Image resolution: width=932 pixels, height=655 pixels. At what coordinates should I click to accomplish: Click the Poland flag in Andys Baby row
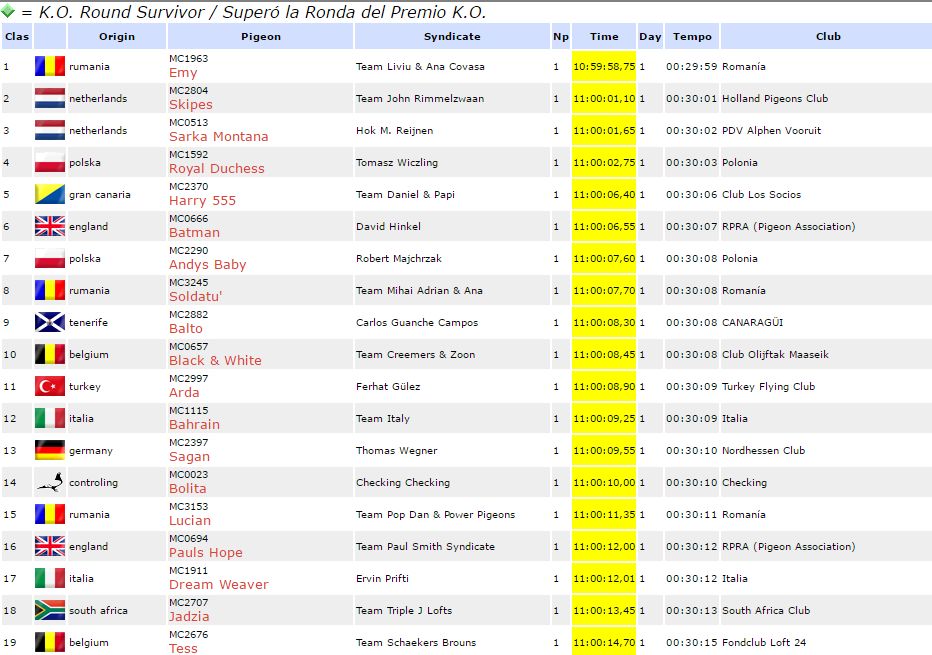click(x=50, y=259)
